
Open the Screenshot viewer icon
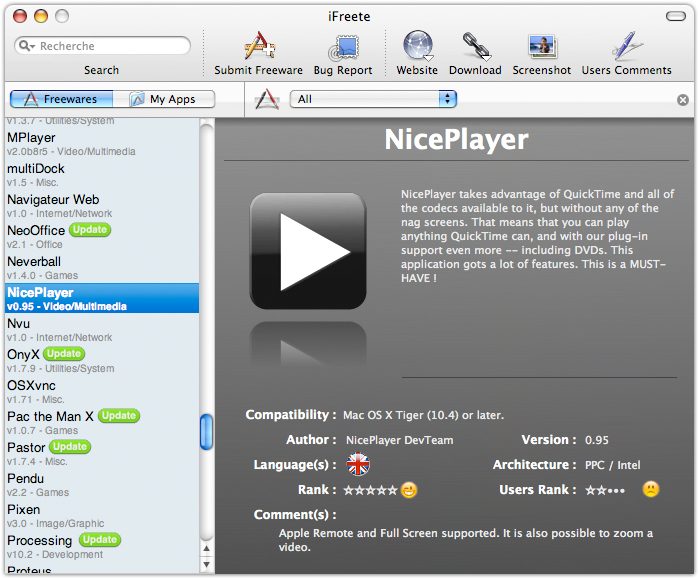(542, 46)
